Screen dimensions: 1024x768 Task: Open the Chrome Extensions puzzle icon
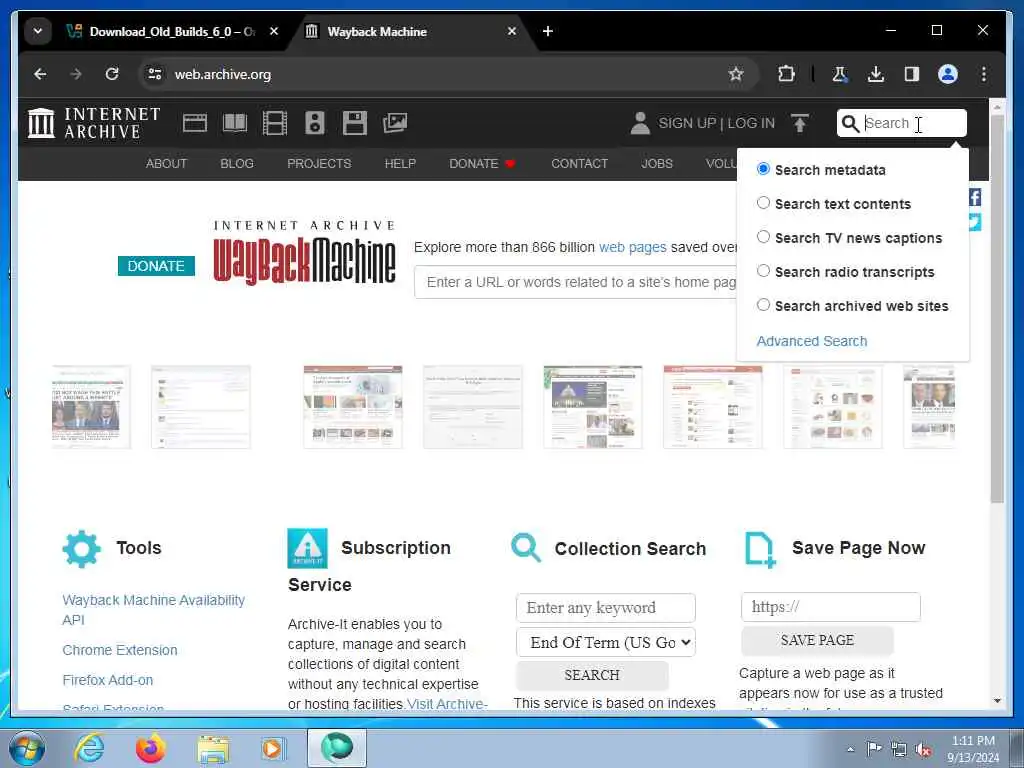coord(786,74)
